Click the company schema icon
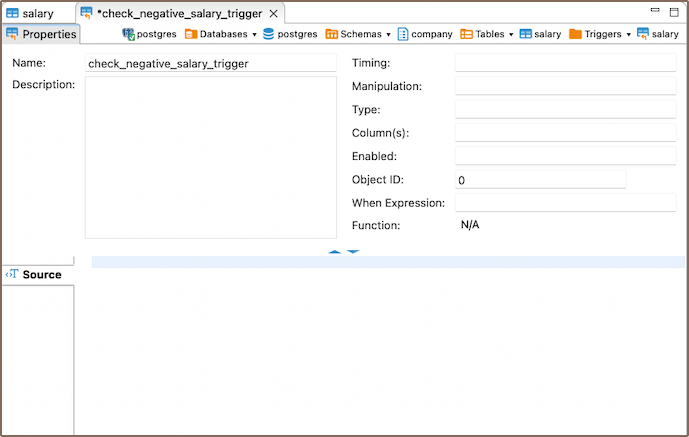Image resolution: width=689 pixels, height=437 pixels. 402,34
